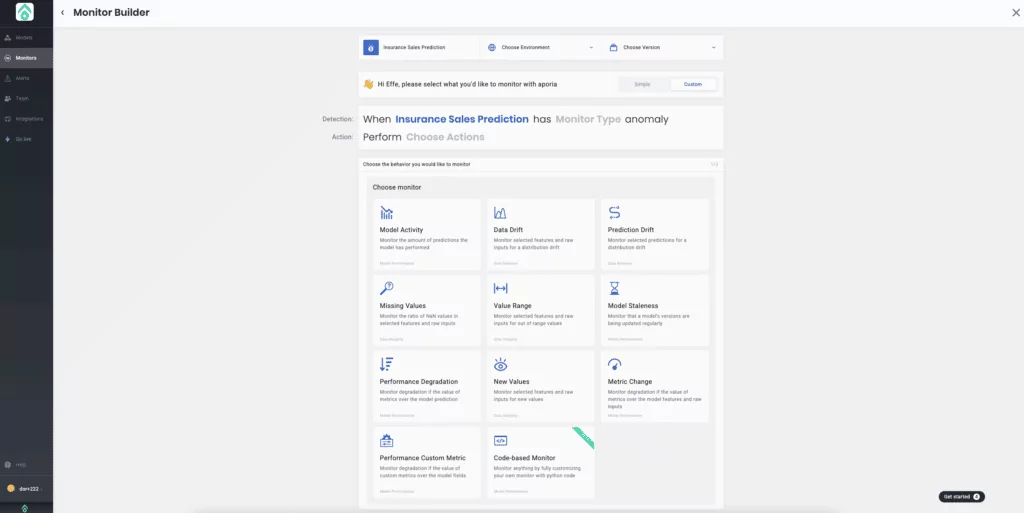The image size is (1024, 513).
Task: Open Go live in the sidebar
Action: click(26, 139)
